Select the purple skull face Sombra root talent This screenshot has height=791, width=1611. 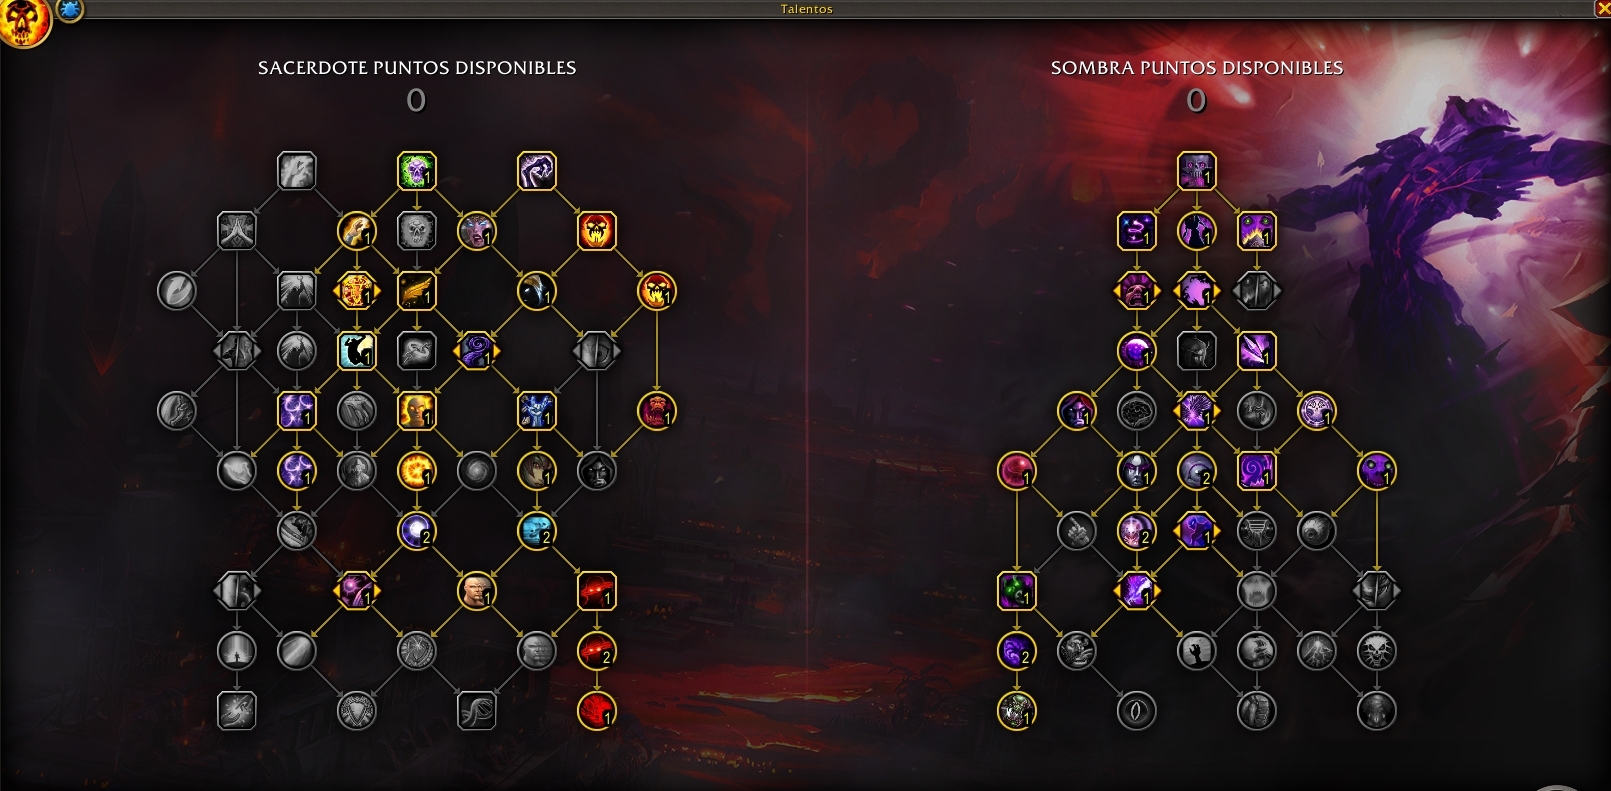coord(1197,171)
